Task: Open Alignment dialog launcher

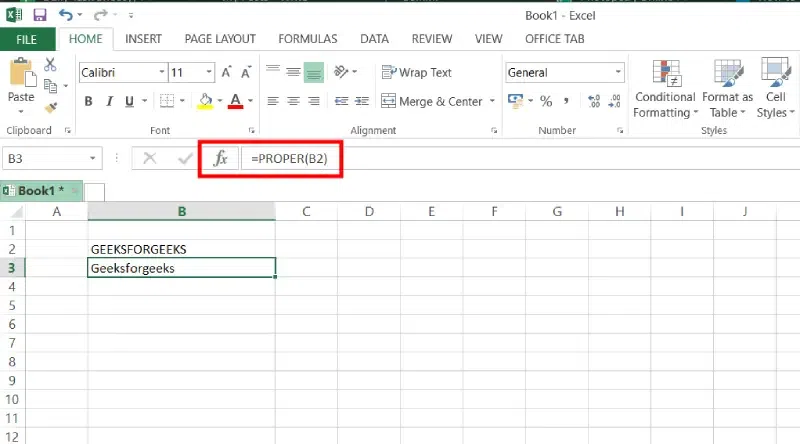Action: [x=494, y=131]
